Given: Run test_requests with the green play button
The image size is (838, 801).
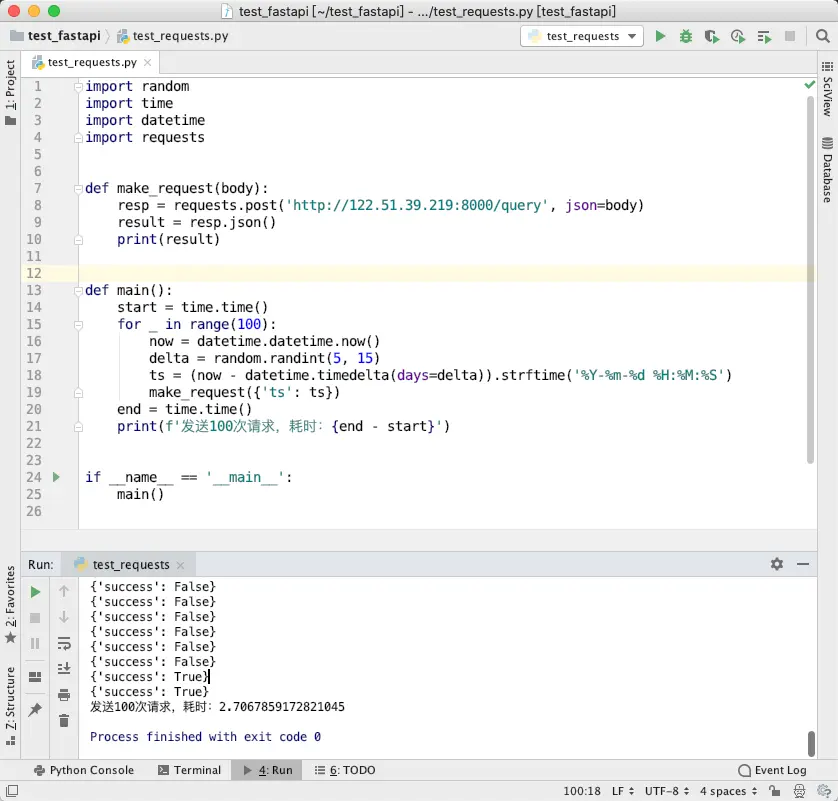Looking at the screenshot, I should [660, 36].
